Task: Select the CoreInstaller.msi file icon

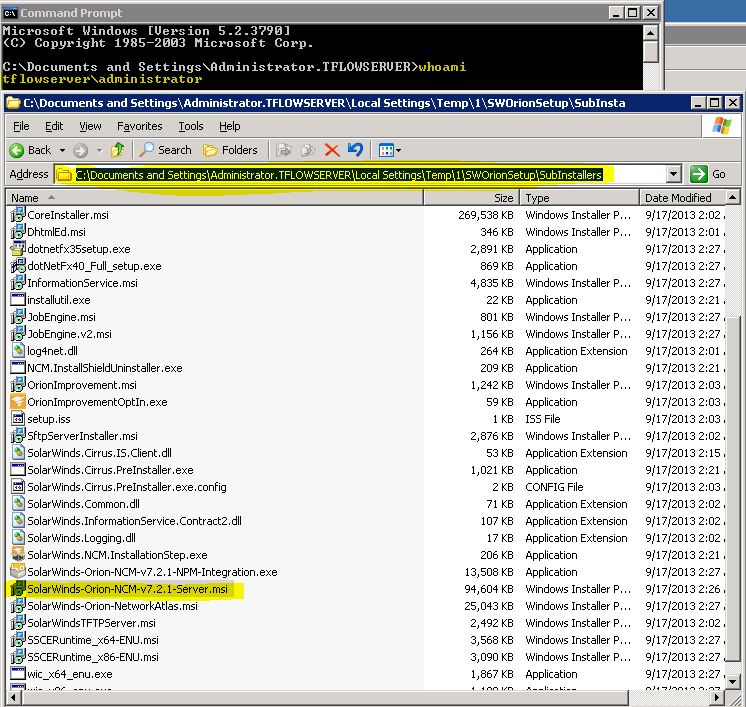Action: click(x=18, y=215)
